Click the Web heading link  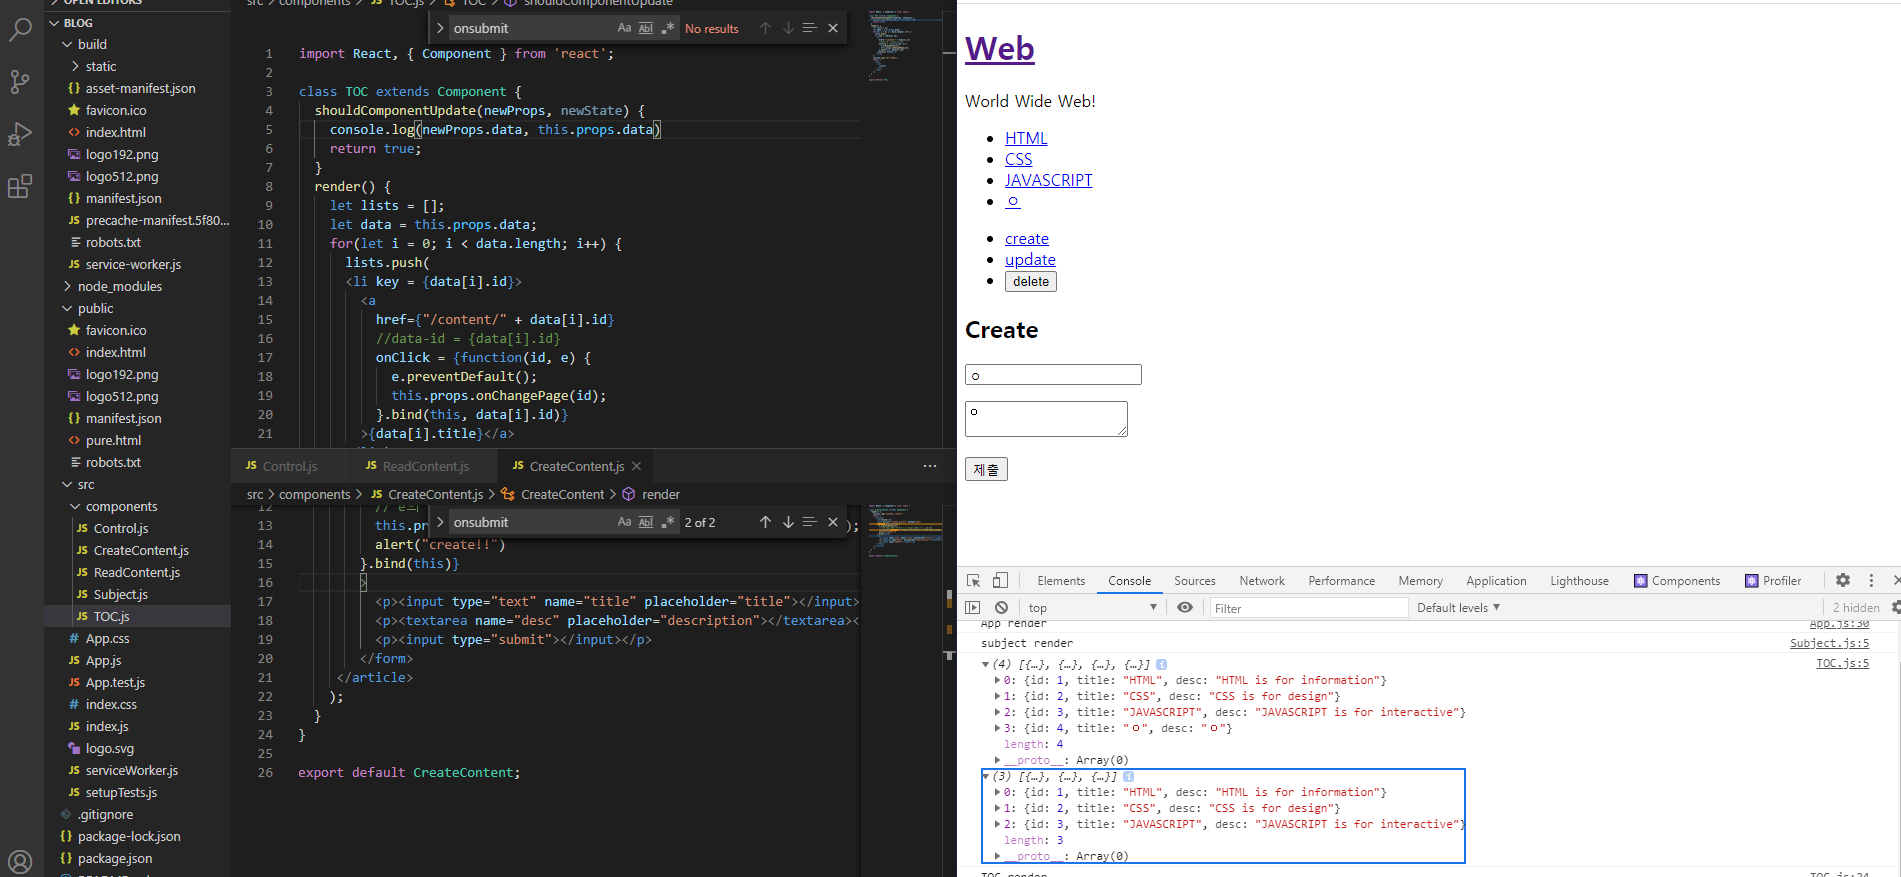pos(999,48)
